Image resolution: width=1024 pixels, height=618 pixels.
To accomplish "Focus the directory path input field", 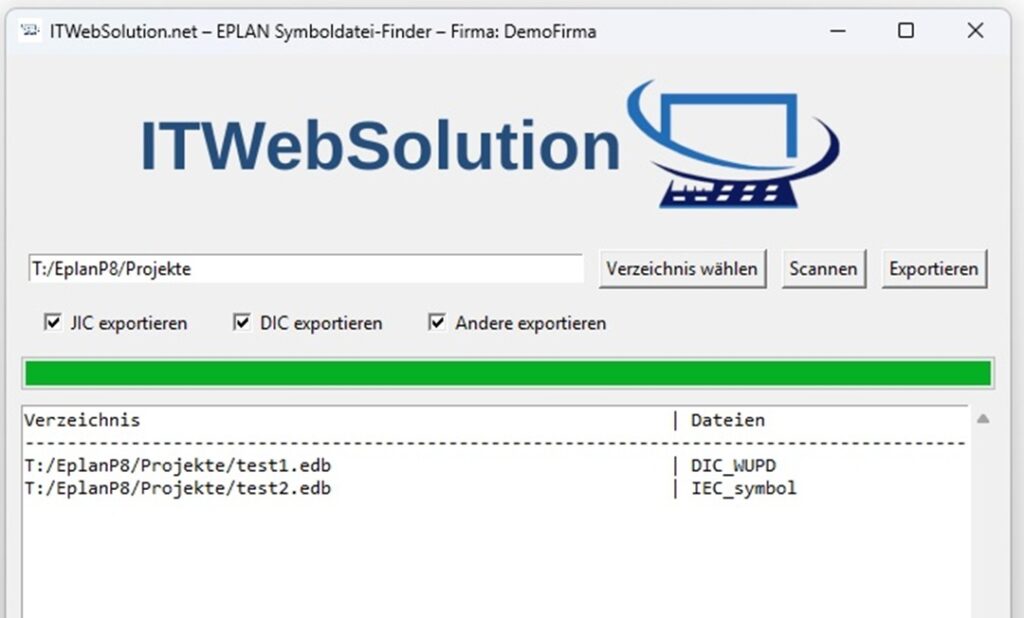I will pos(305,269).
